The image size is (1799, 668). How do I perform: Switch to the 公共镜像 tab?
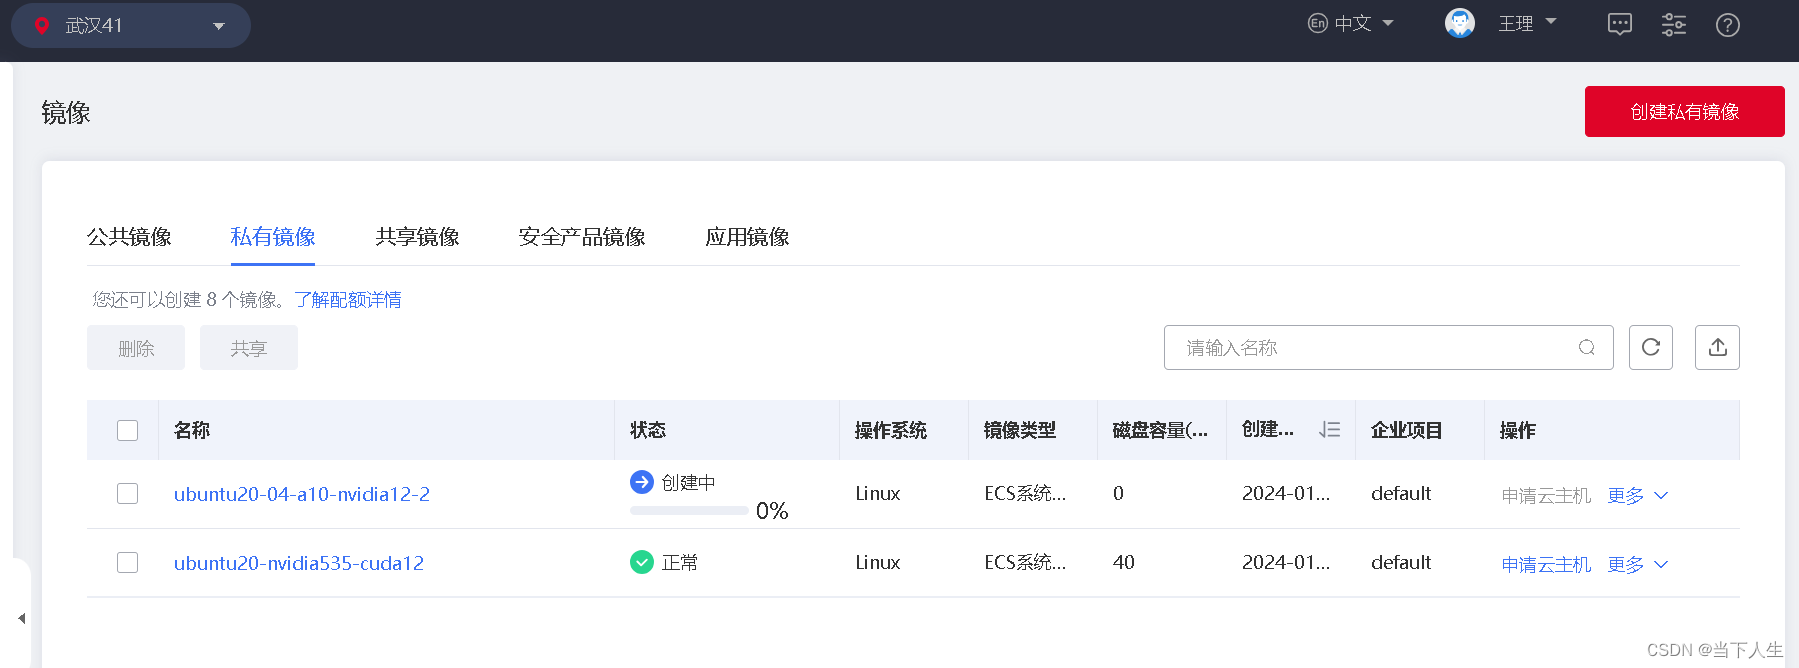129,237
